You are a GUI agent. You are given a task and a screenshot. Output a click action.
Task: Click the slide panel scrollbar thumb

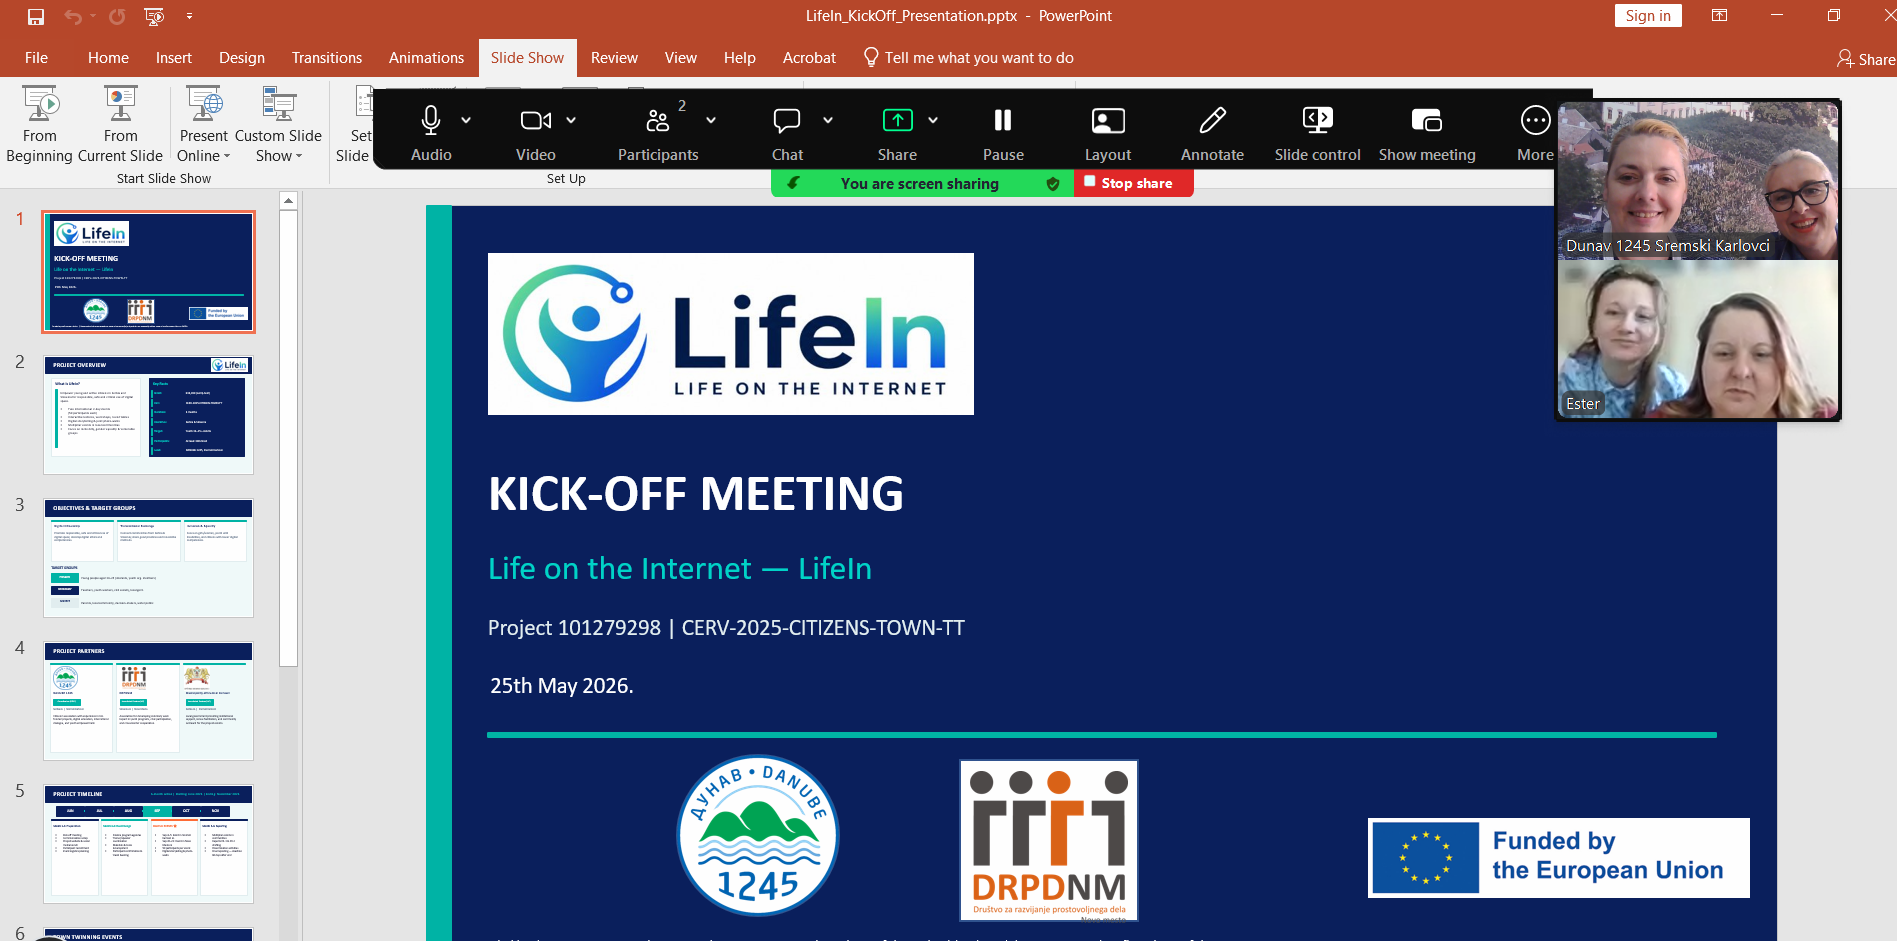point(288,437)
